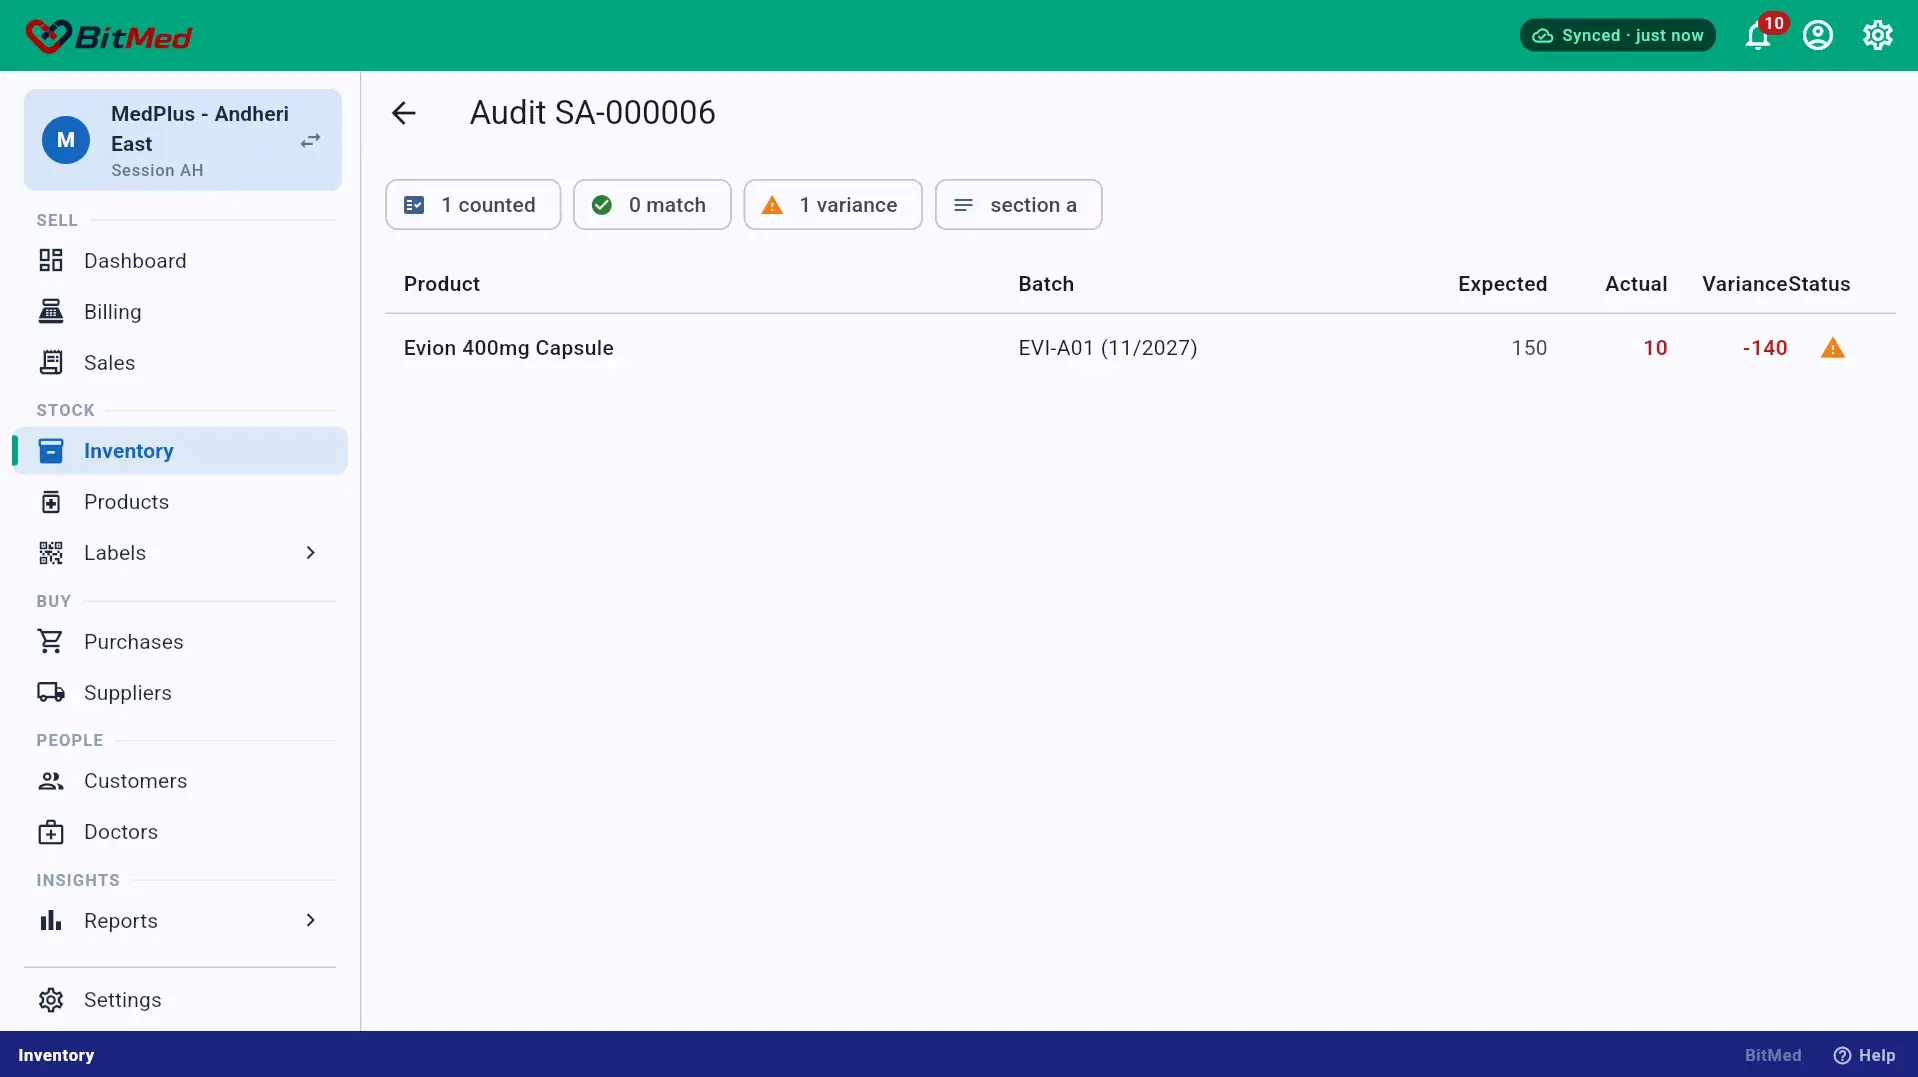Click the Actual column header
This screenshot has width=1918, height=1077.
(x=1636, y=284)
